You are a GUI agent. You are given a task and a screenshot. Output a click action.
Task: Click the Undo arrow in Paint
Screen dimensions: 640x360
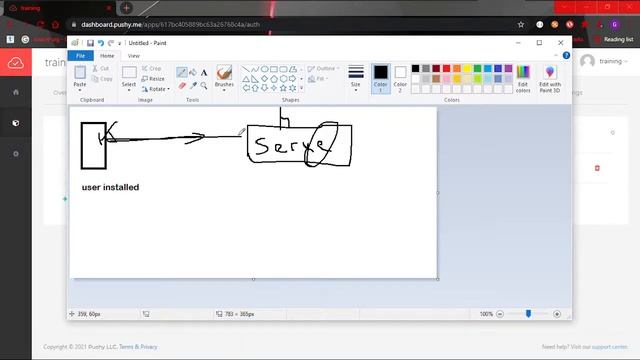coord(101,43)
